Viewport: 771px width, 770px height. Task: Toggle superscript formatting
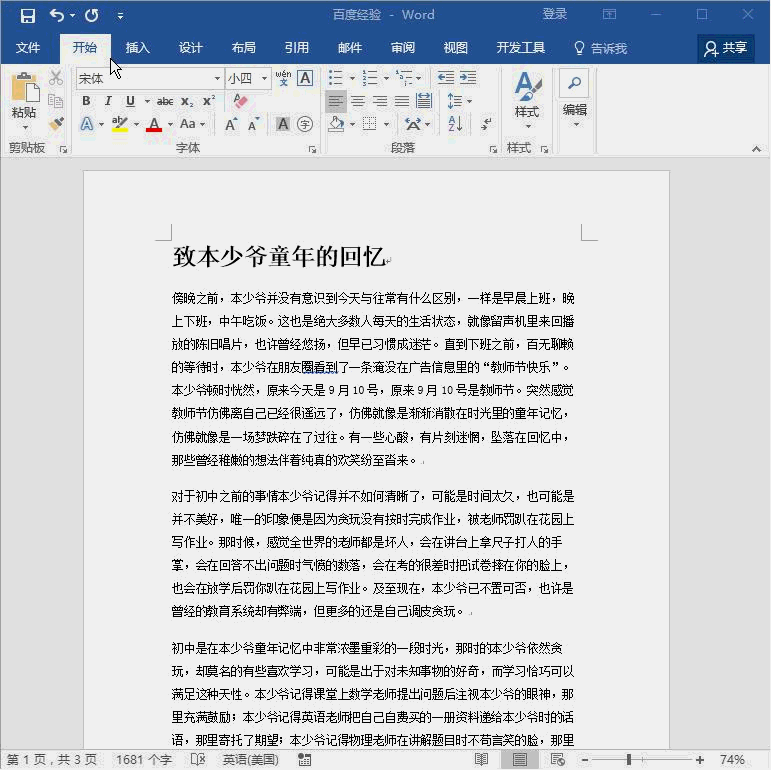click(x=208, y=101)
